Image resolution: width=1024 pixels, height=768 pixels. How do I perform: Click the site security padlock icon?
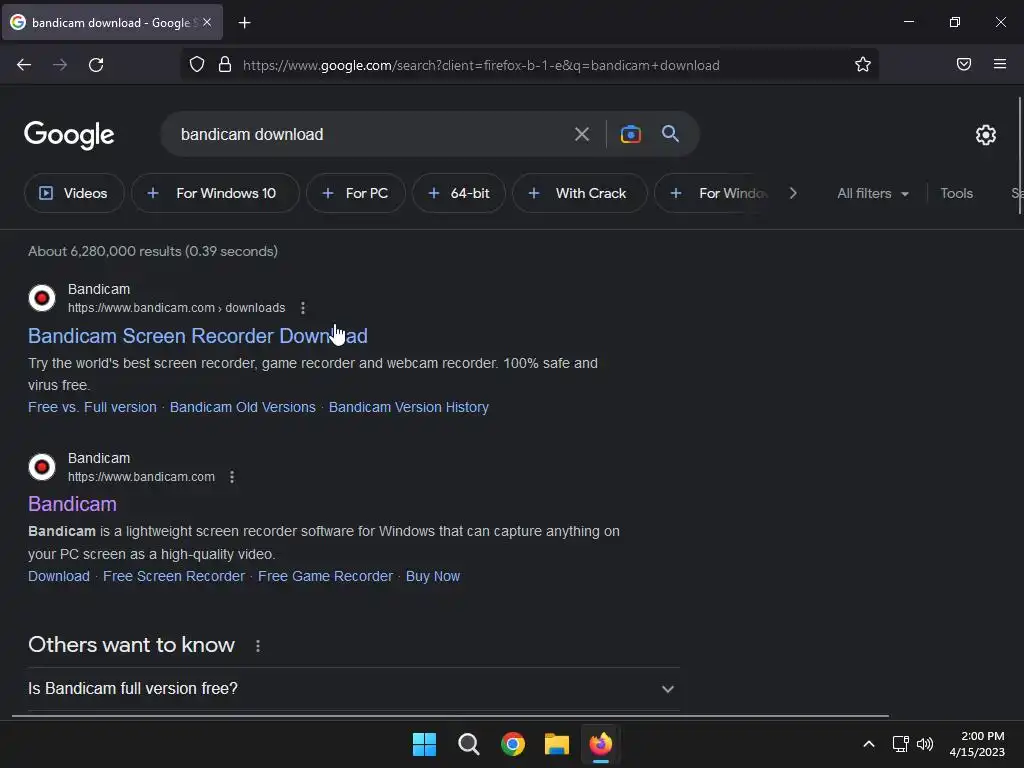pyautogui.click(x=225, y=64)
